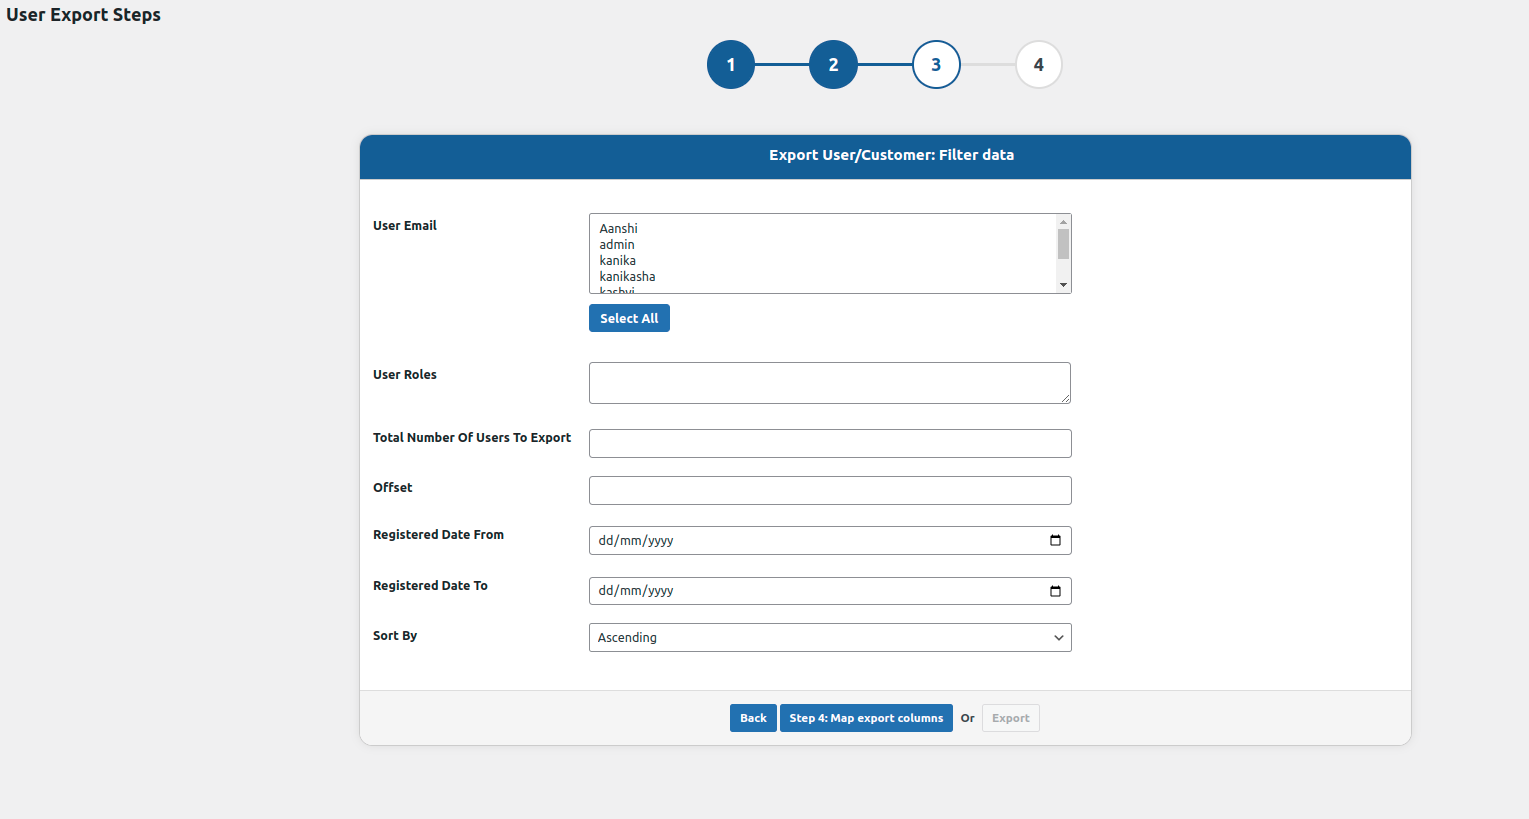Viewport: 1529px width, 819px height.
Task: Click into the Offset input field
Action: pyautogui.click(x=829, y=491)
